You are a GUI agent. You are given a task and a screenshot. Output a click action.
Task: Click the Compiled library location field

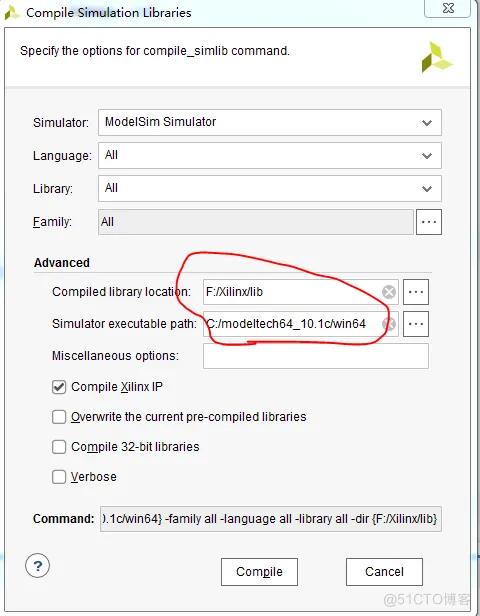tap(300, 292)
